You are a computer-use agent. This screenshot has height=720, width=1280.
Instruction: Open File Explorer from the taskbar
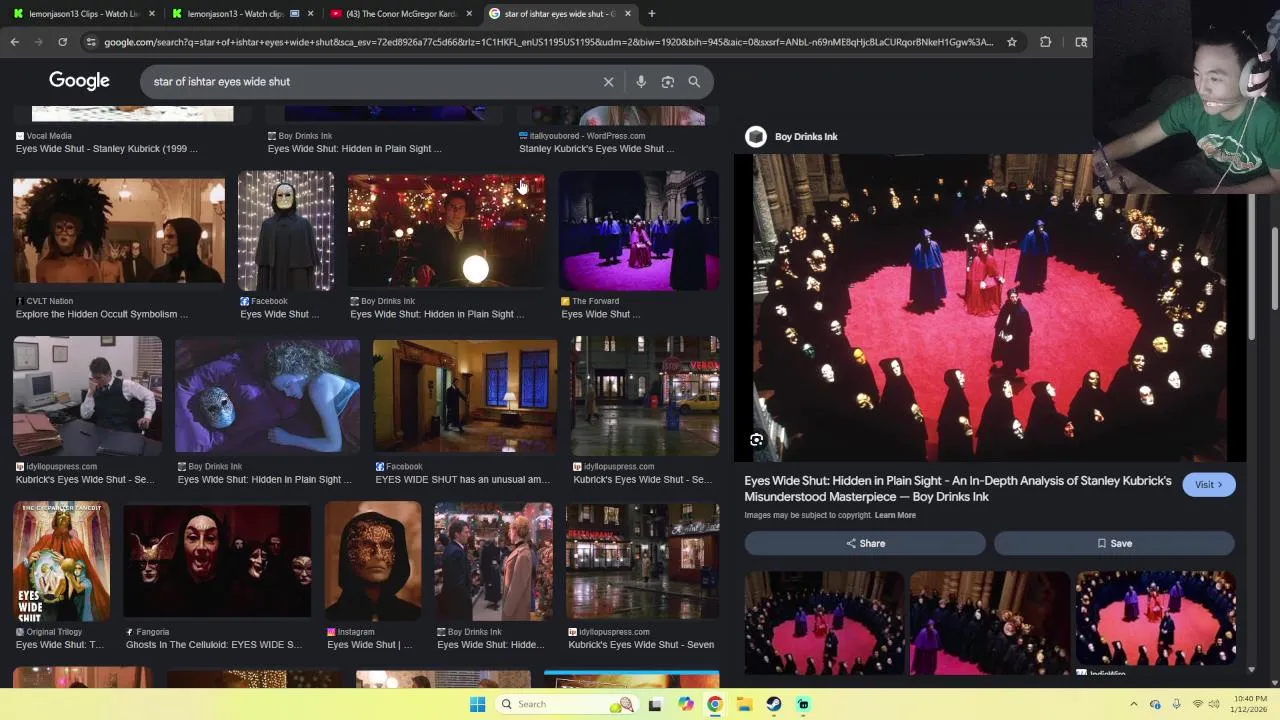tap(745, 704)
